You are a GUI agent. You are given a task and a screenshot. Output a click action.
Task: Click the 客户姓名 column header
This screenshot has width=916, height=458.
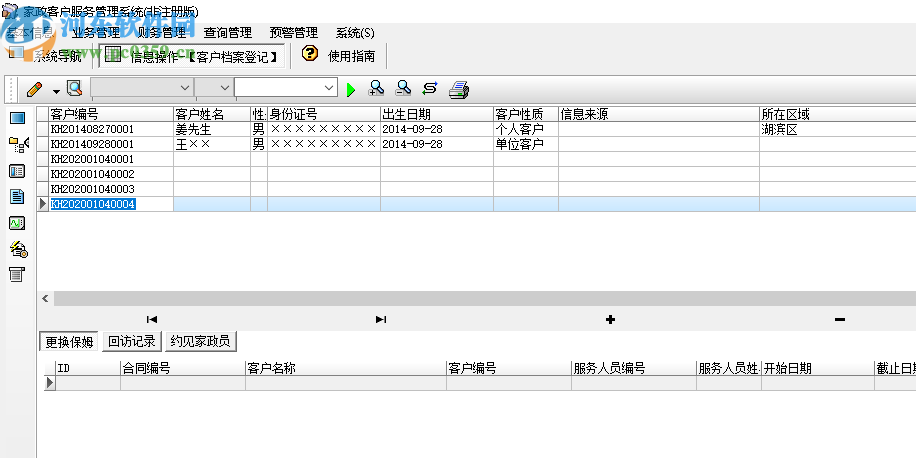pyautogui.click(x=212, y=113)
